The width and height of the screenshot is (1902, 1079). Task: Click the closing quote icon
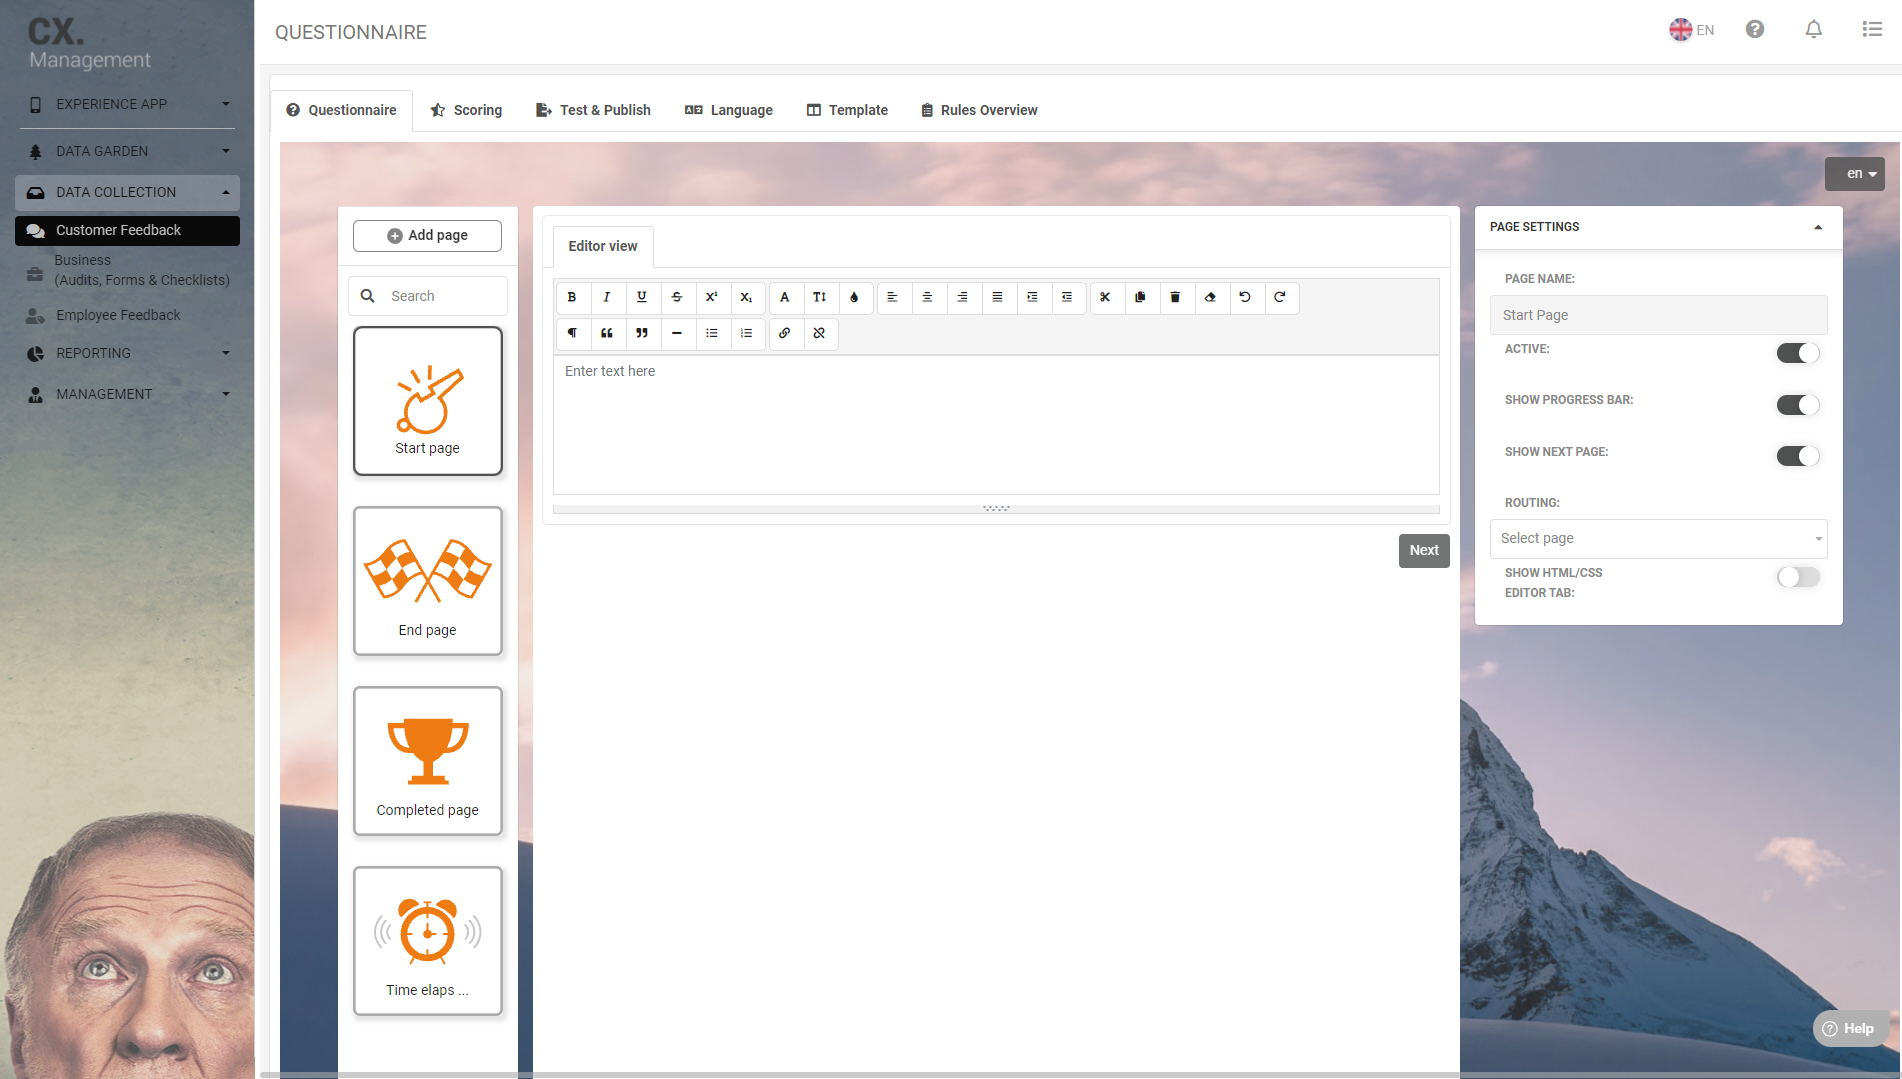(x=642, y=333)
